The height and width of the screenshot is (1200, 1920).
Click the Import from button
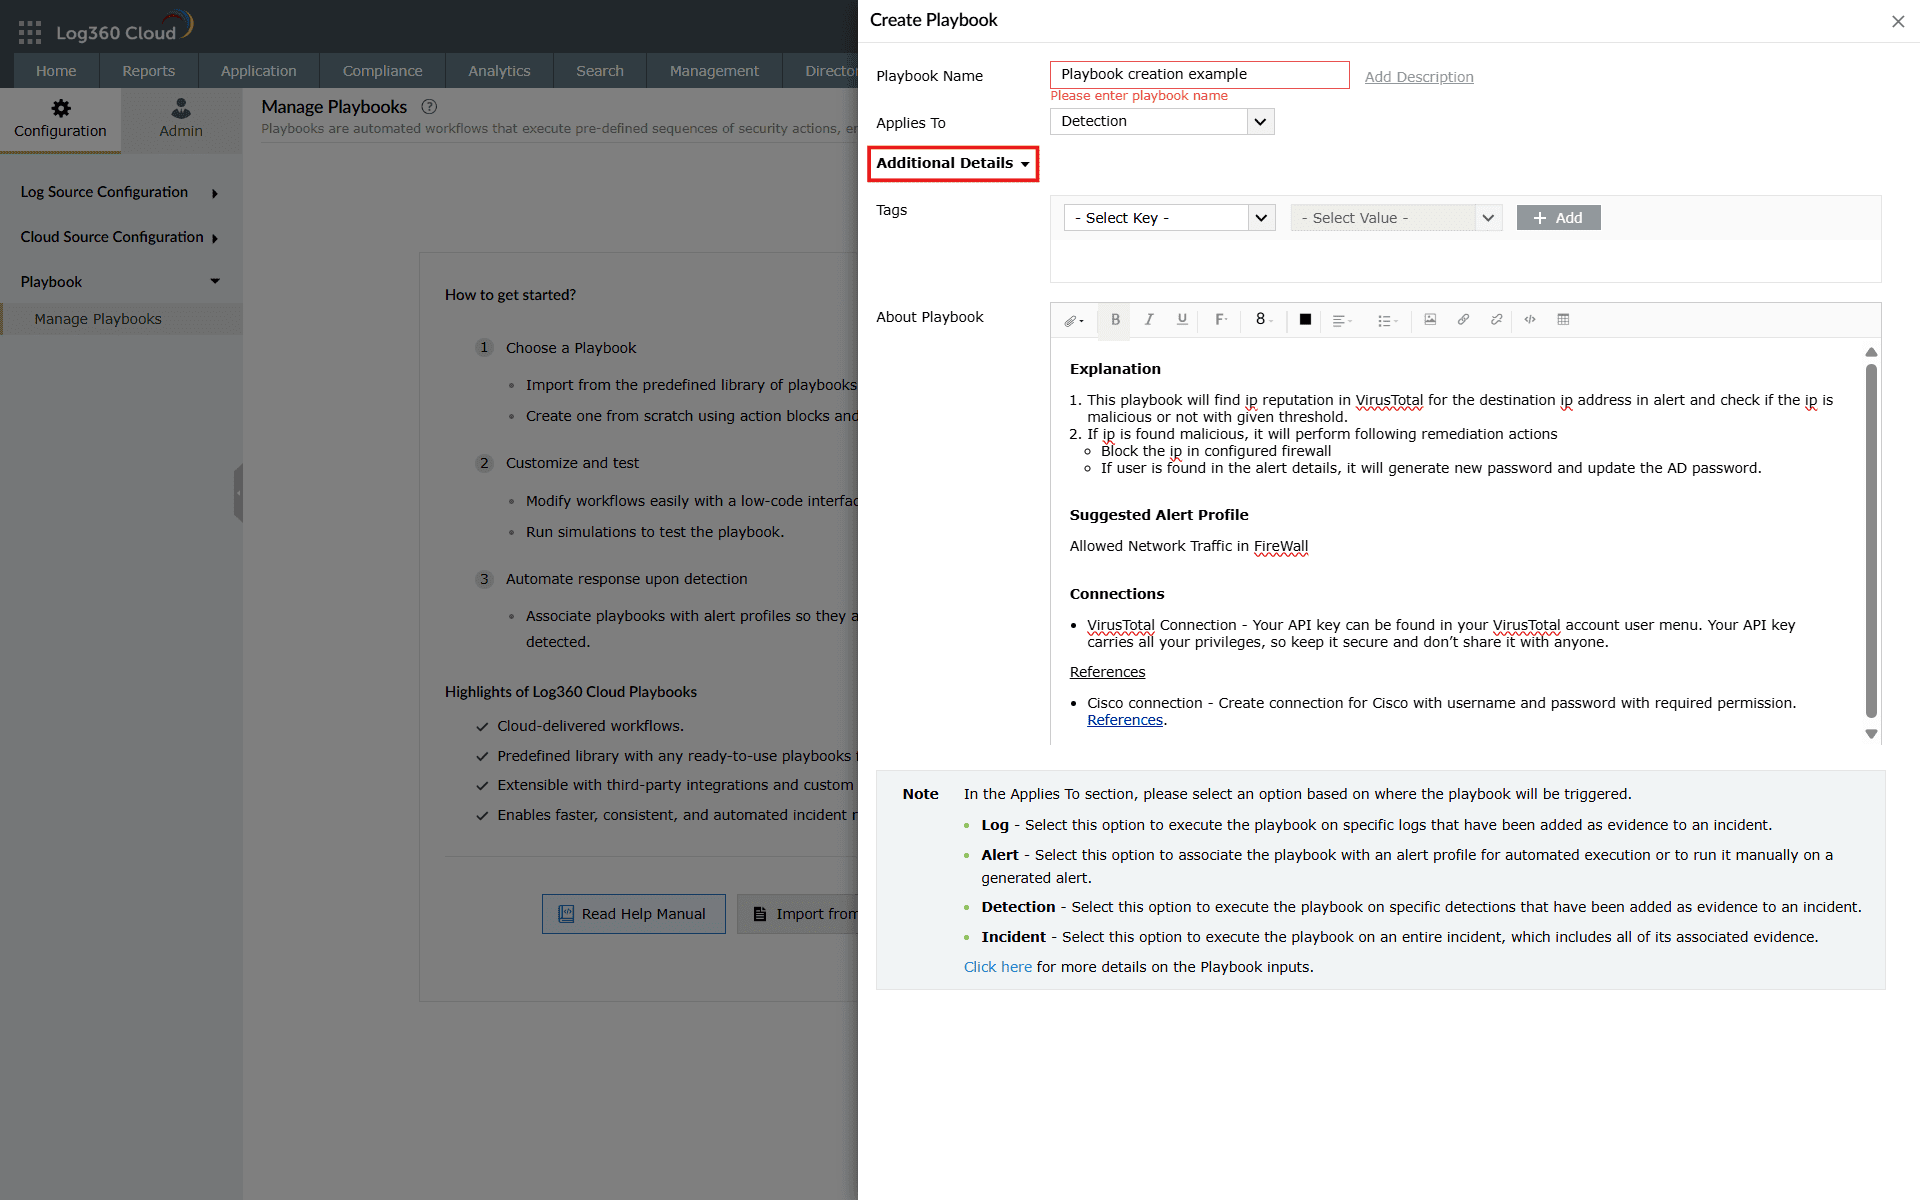(797, 914)
